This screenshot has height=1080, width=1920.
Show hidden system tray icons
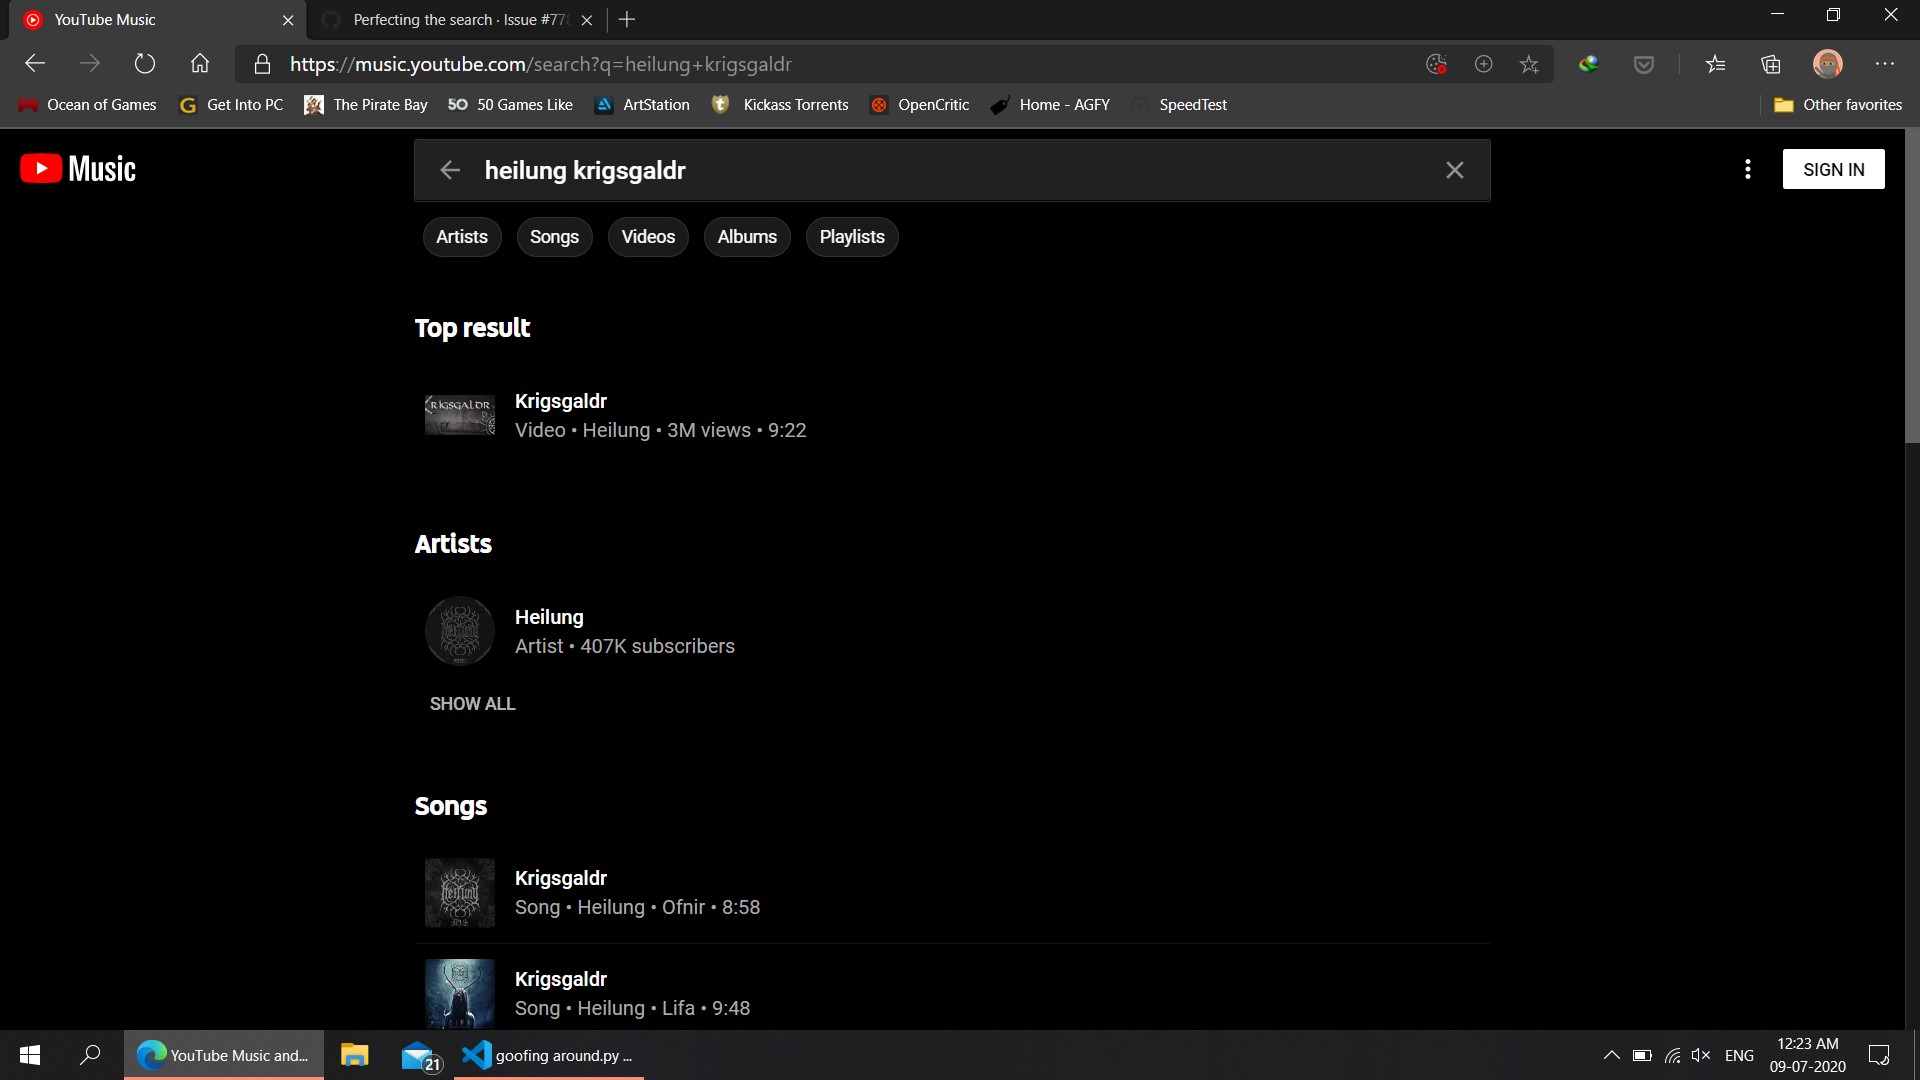point(1612,1055)
